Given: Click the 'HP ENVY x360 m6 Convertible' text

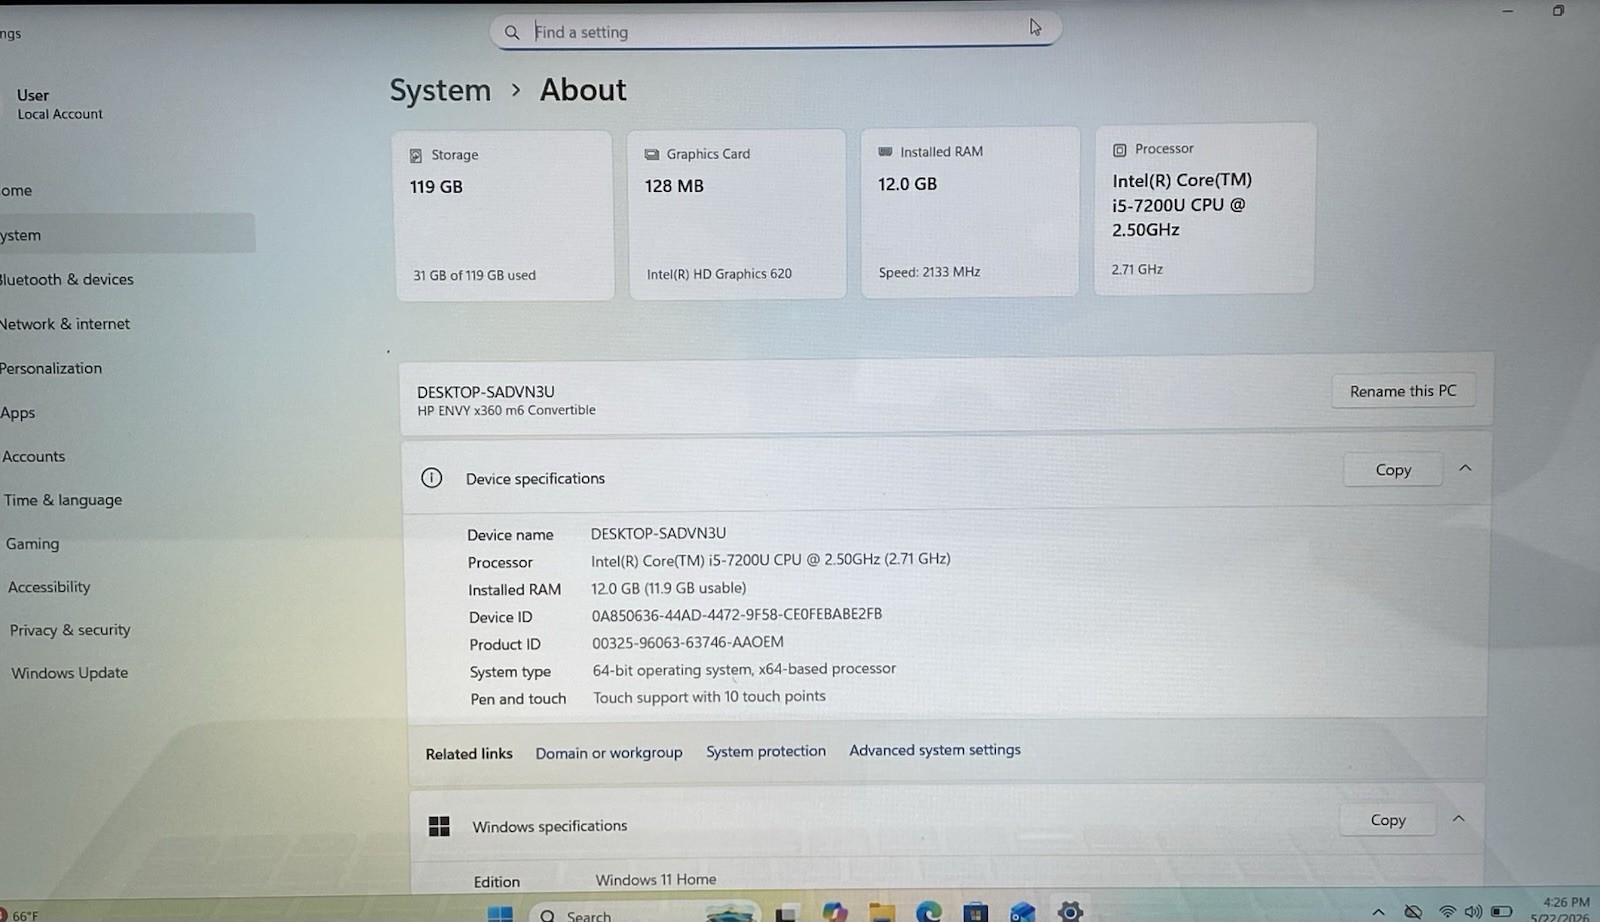Looking at the screenshot, I should point(506,410).
